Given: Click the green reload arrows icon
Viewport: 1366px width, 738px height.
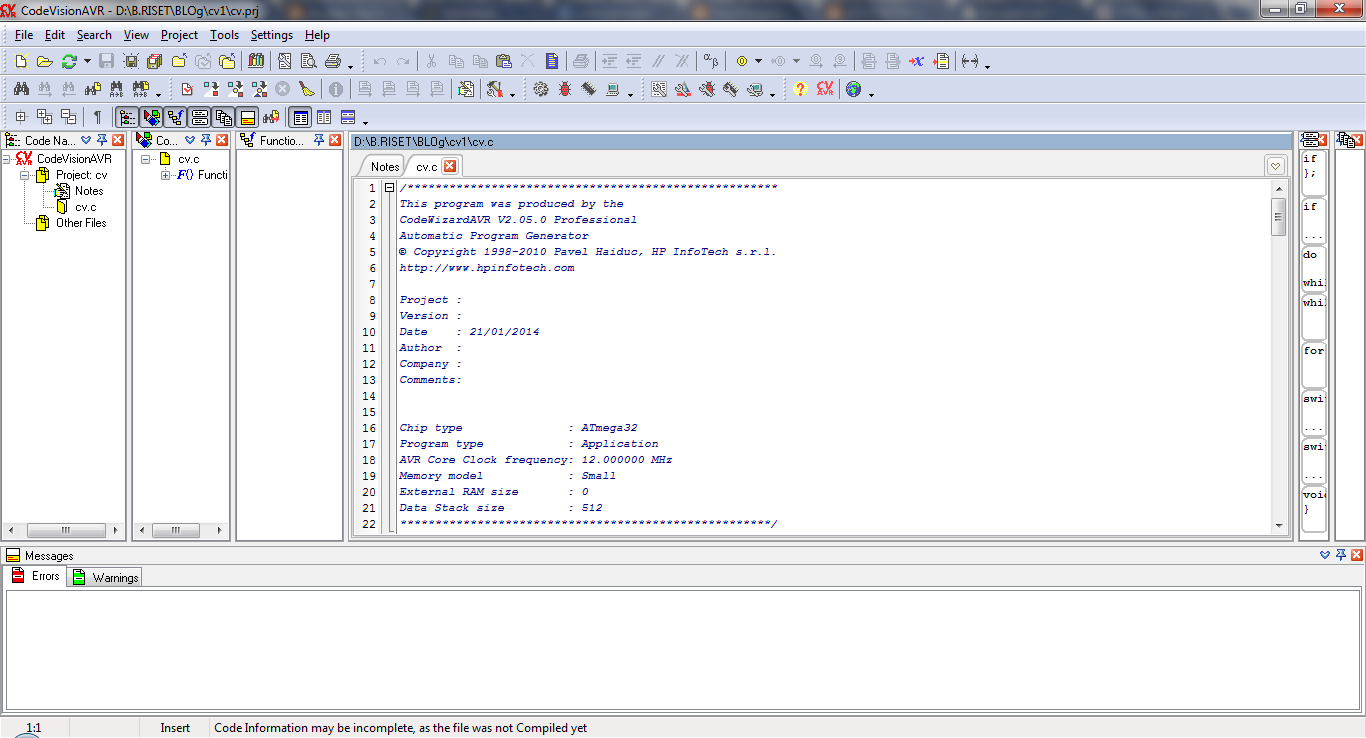Looking at the screenshot, I should [69, 61].
